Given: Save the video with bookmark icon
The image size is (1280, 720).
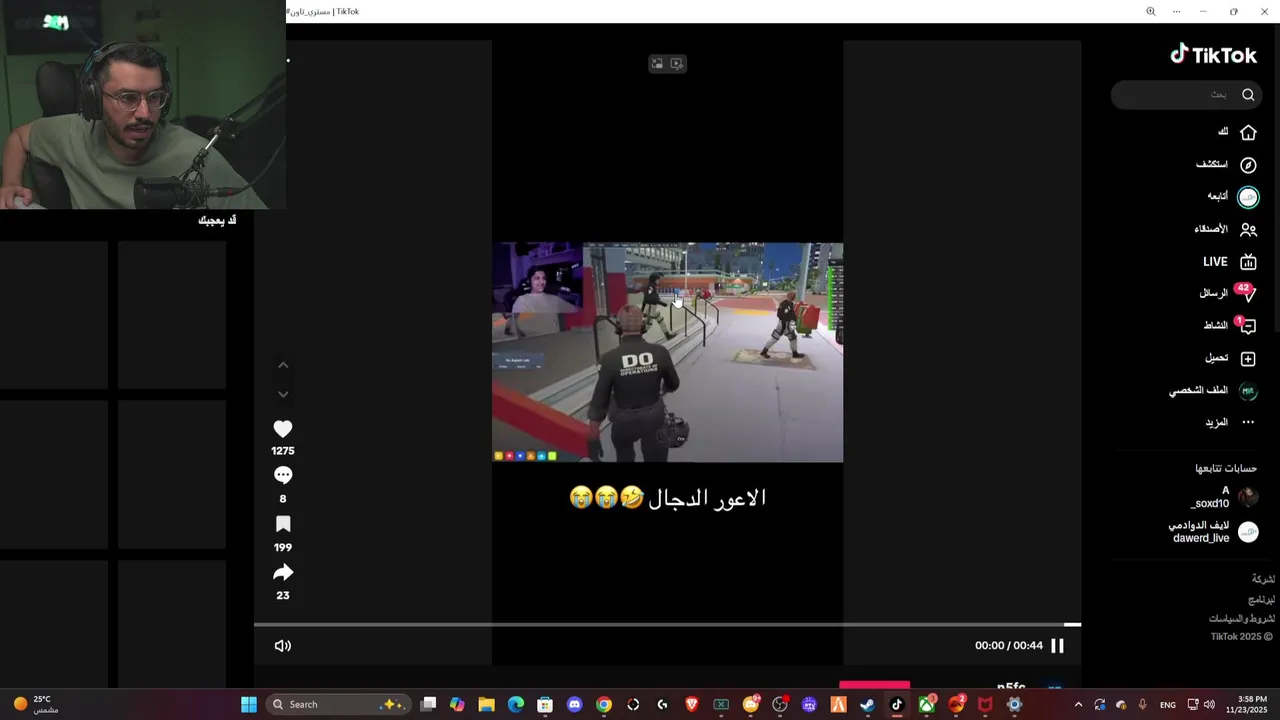Looking at the screenshot, I should coord(283,525).
